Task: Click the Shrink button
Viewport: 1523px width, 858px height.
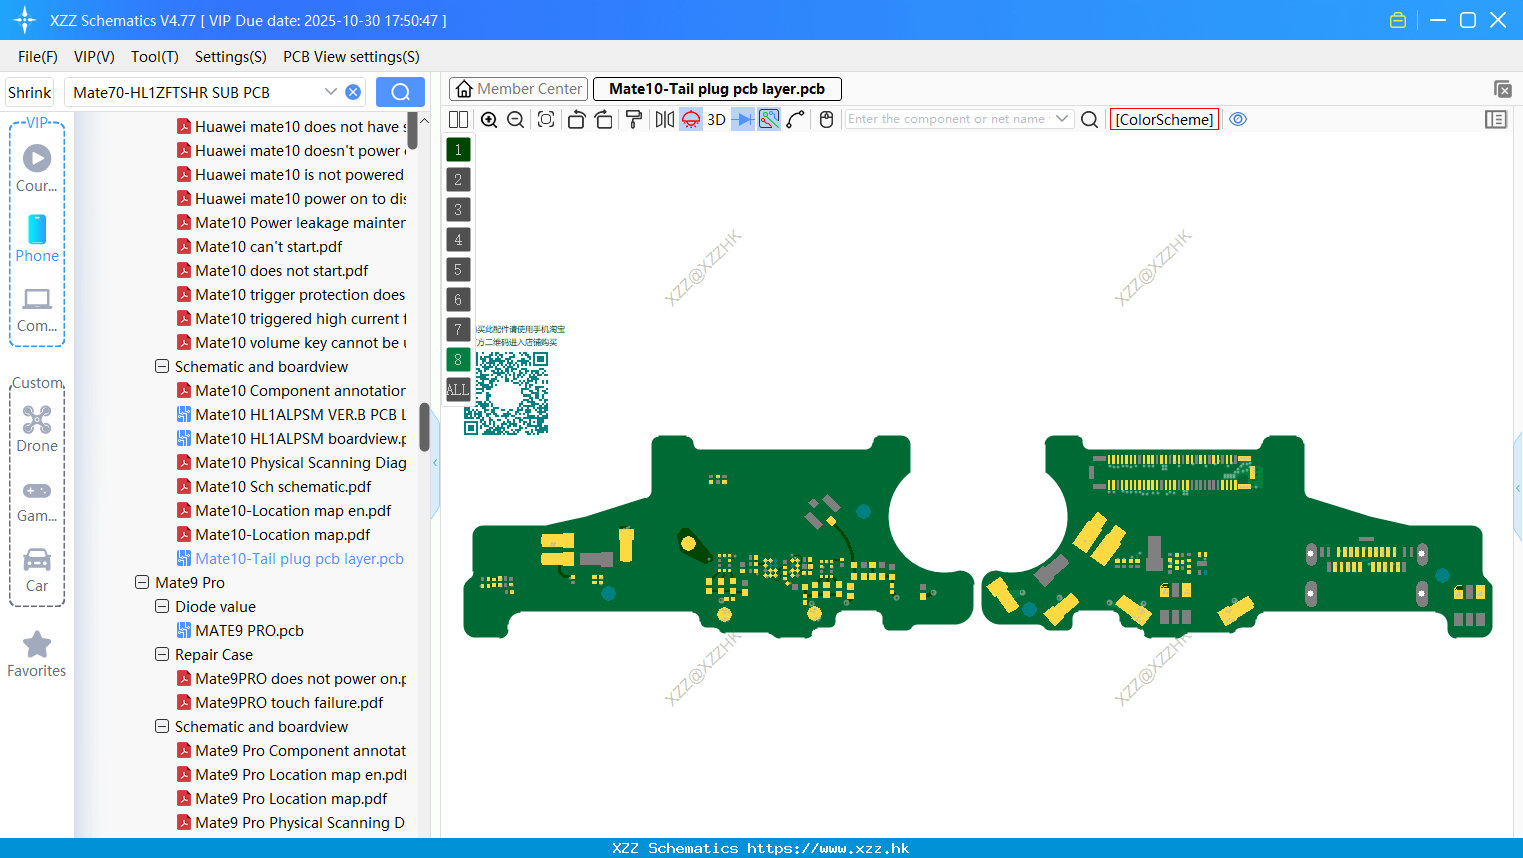Action: tap(30, 92)
